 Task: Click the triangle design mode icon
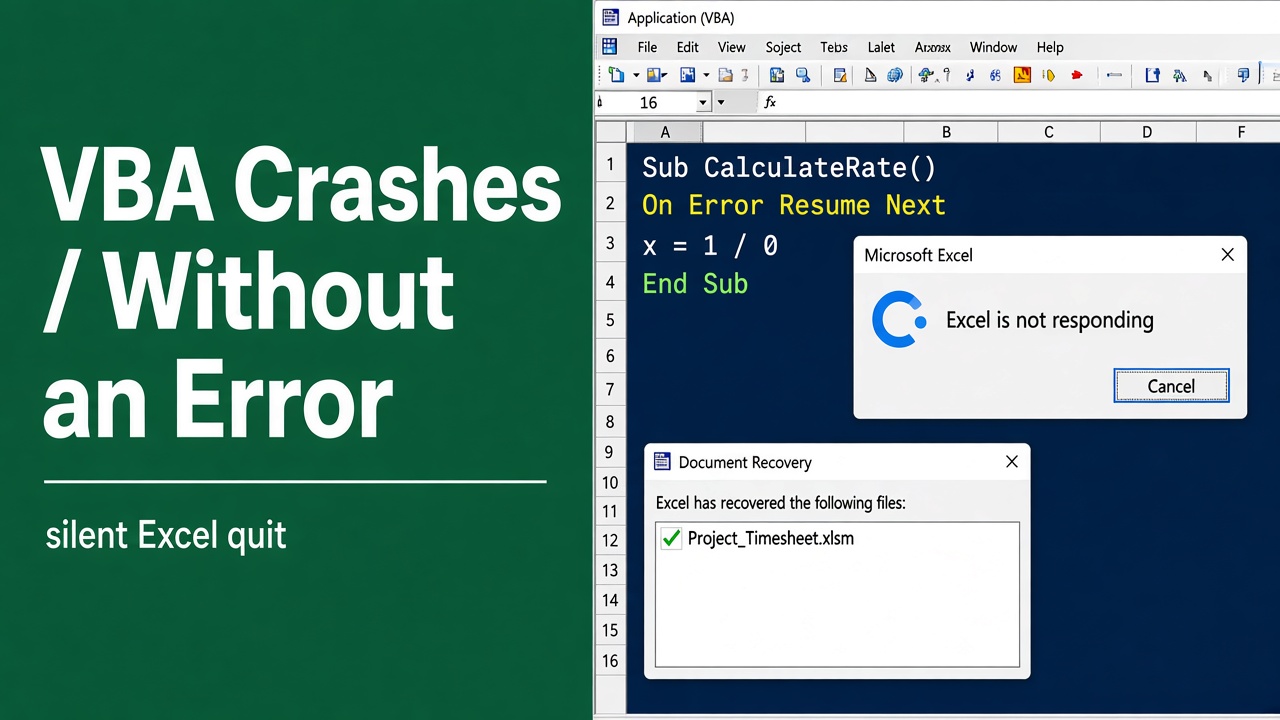[870, 75]
